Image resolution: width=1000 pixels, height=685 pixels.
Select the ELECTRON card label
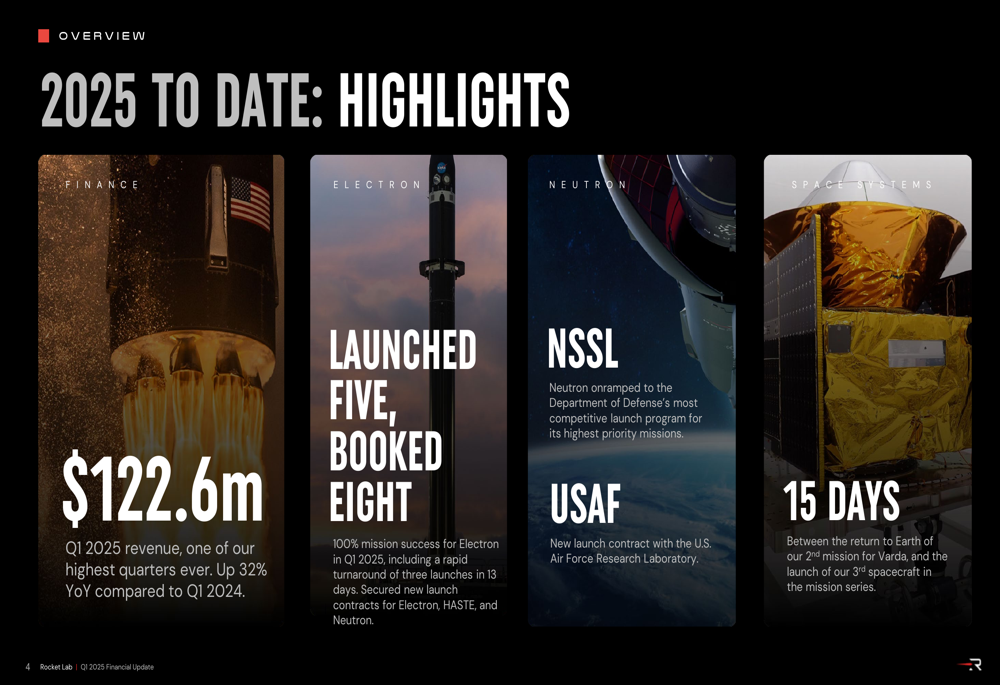click(x=377, y=185)
